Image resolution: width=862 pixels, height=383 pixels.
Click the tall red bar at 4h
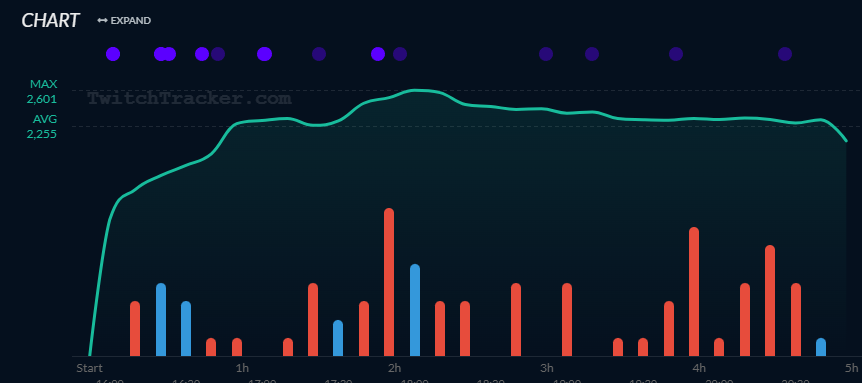694,292
